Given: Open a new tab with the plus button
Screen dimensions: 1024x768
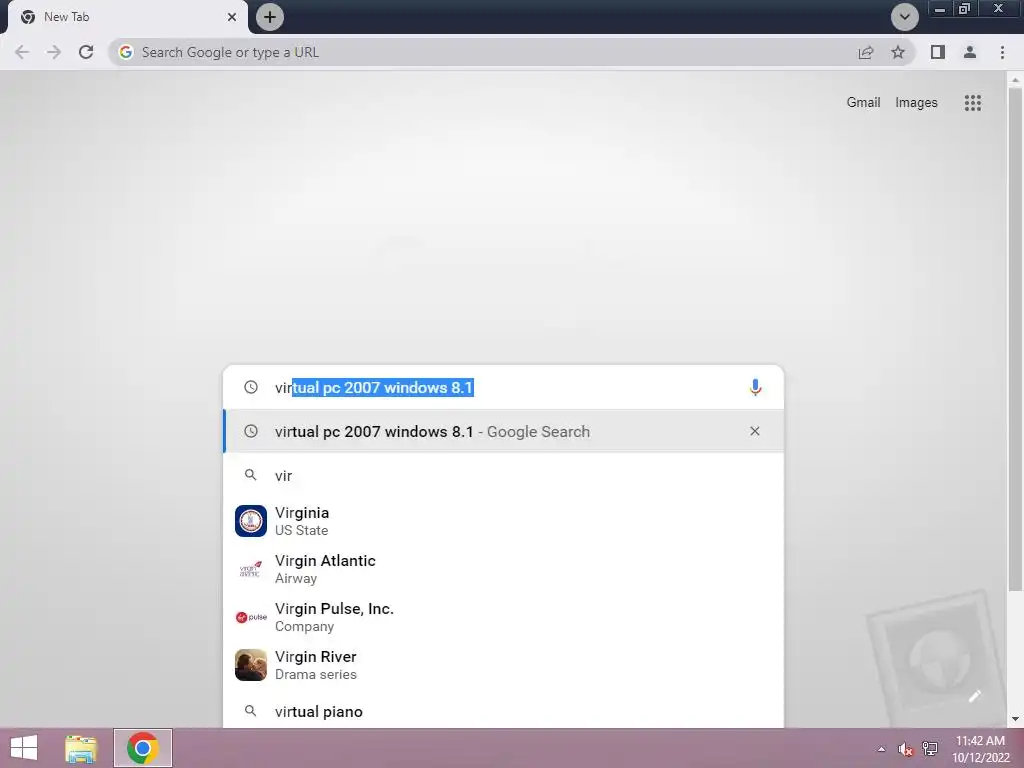Looking at the screenshot, I should [x=270, y=17].
